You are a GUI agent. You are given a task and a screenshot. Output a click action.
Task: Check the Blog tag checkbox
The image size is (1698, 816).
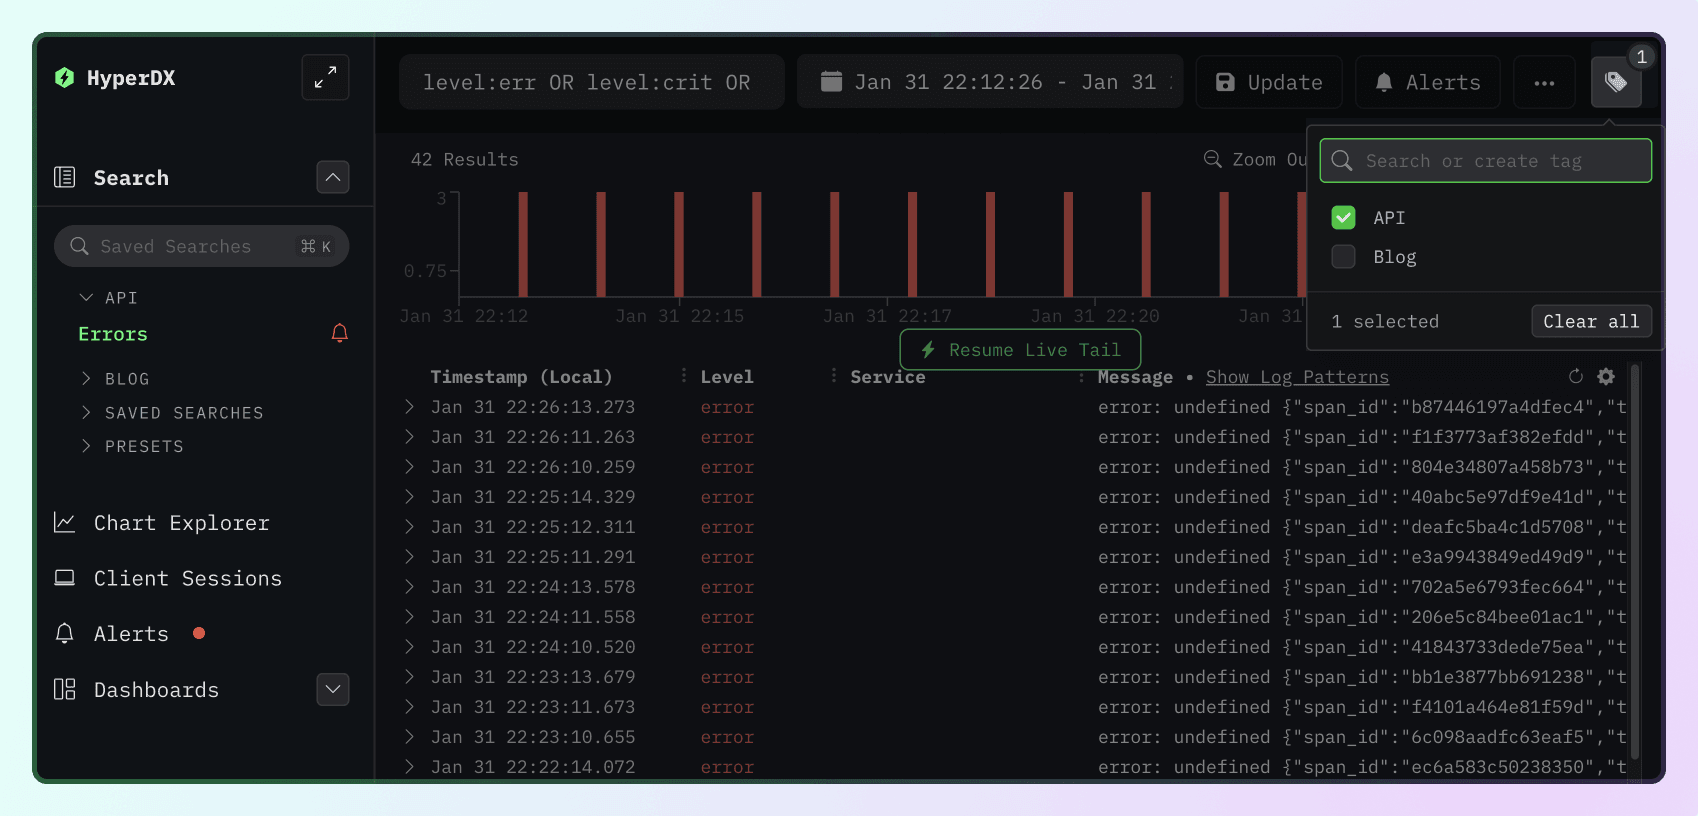pos(1343,257)
